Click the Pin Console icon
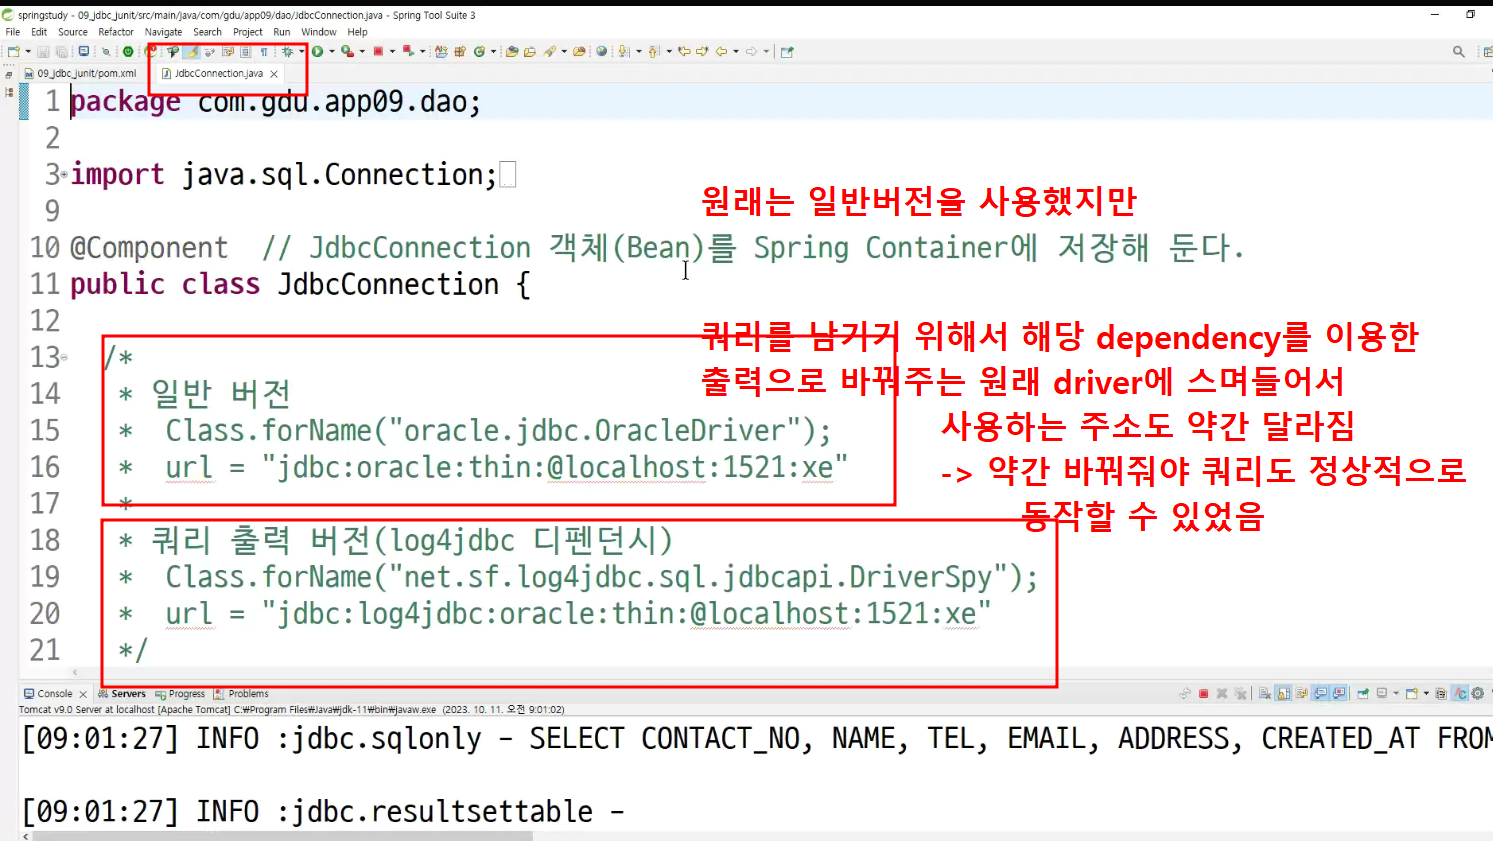This screenshot has height=841, width=1493. click(1363, 694)
